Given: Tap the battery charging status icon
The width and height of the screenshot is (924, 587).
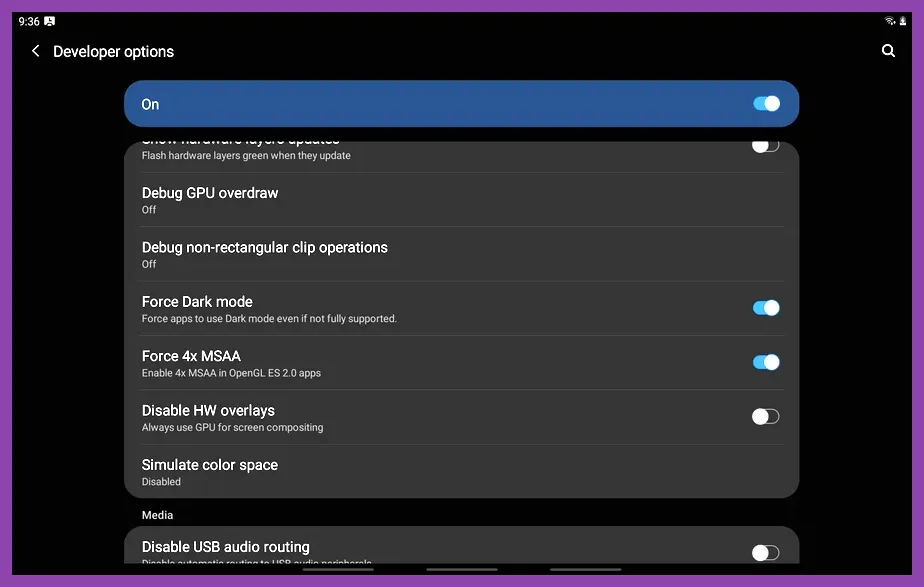Looking at the screenshot, I should [x=902, y=21].
